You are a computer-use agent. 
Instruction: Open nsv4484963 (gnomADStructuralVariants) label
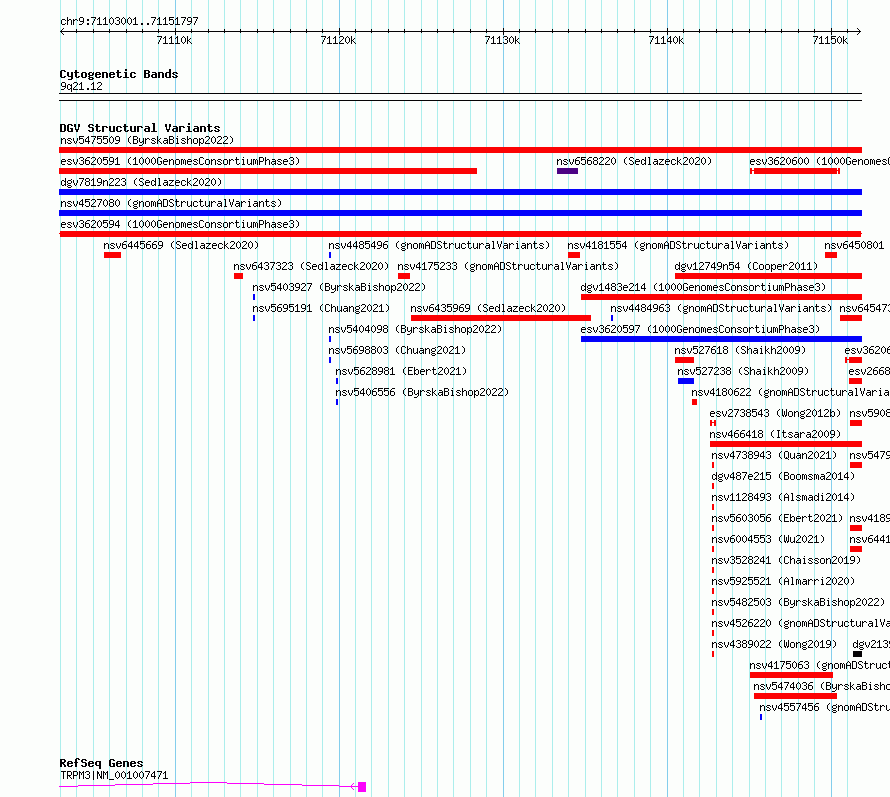pos(721,308)
